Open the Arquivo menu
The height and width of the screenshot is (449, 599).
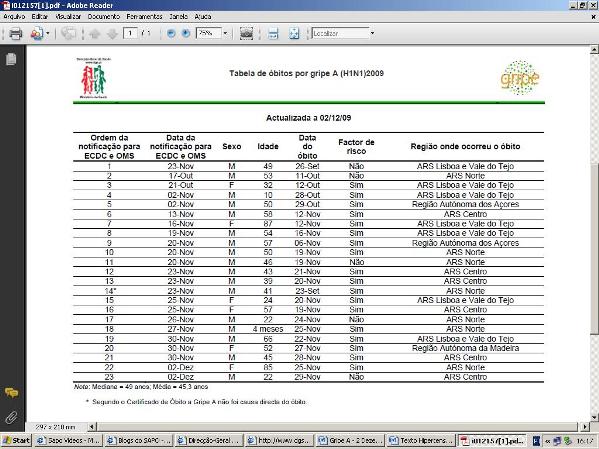[14, 16]
